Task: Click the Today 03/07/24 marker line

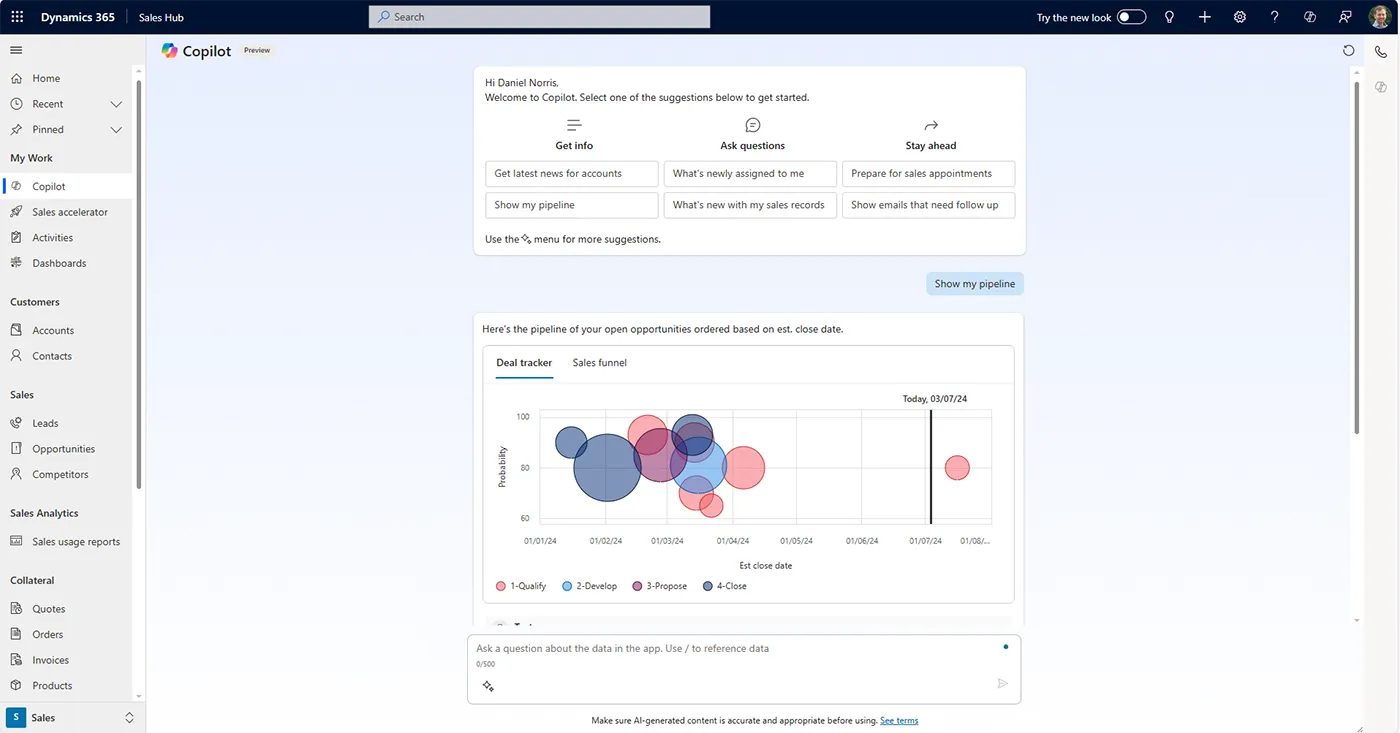Action: coord(931,467)
